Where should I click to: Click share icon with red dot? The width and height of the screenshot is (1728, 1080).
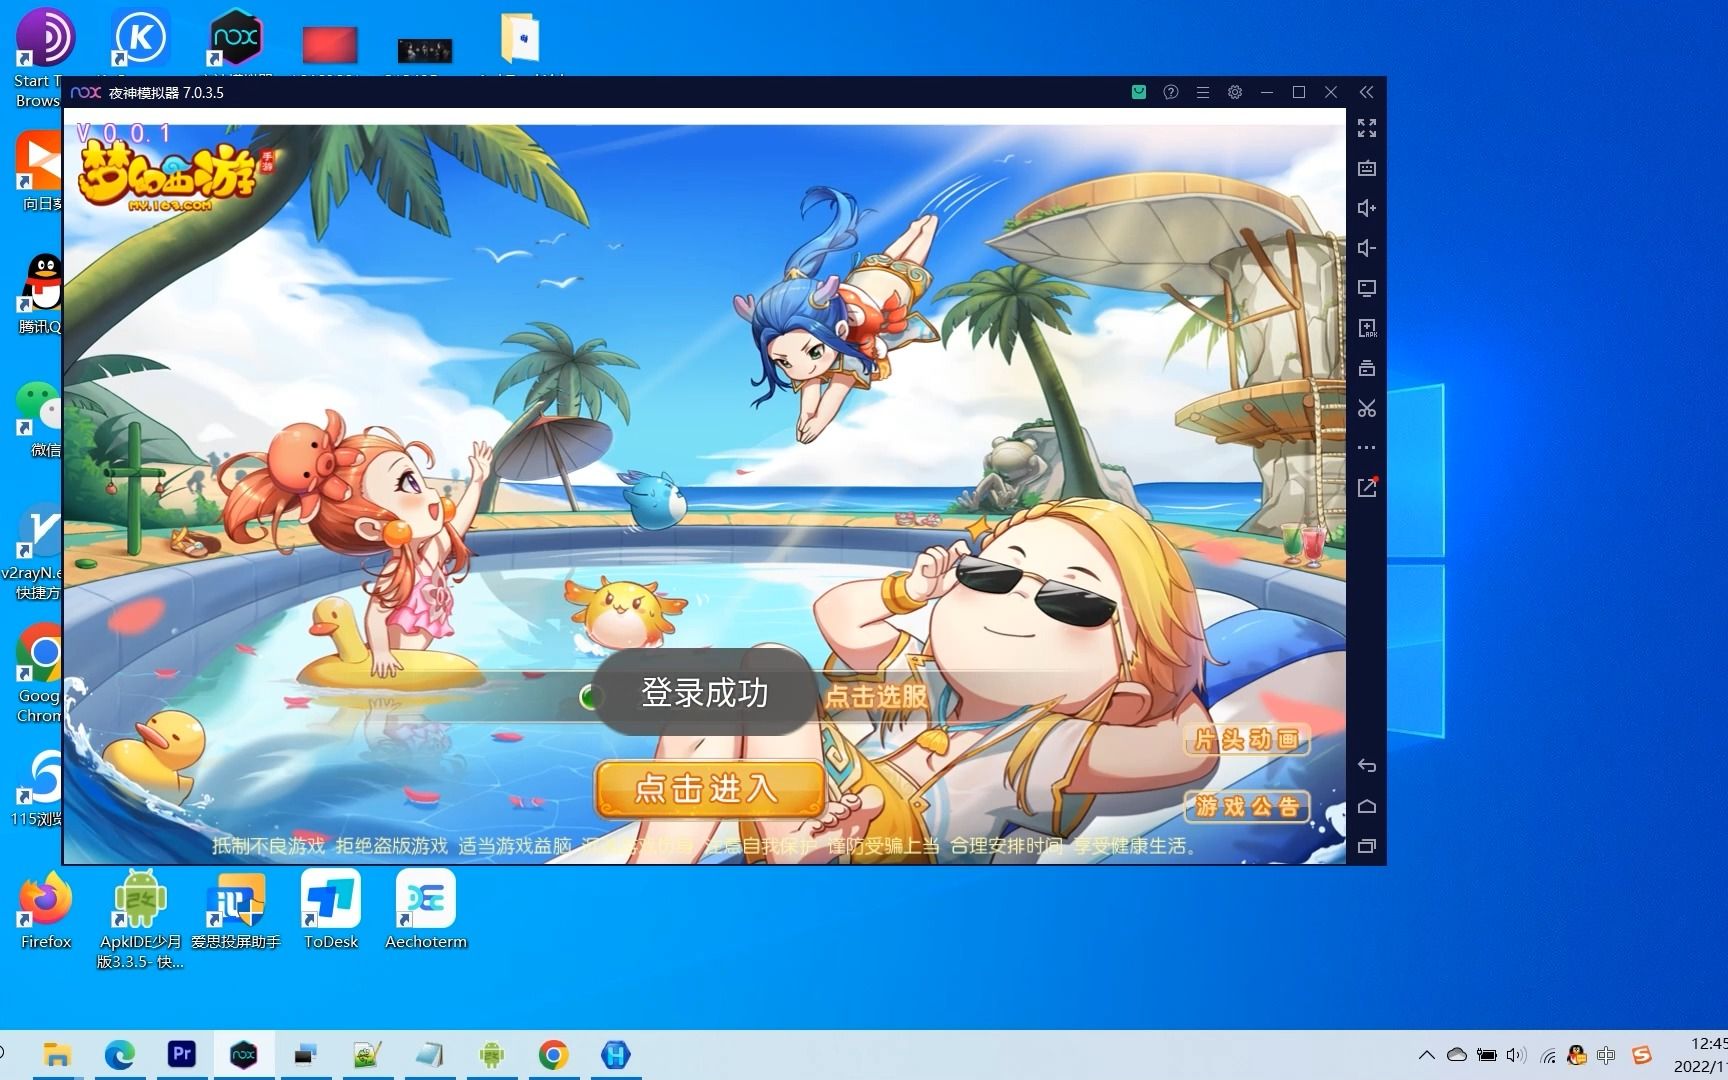coord(1366,487)
